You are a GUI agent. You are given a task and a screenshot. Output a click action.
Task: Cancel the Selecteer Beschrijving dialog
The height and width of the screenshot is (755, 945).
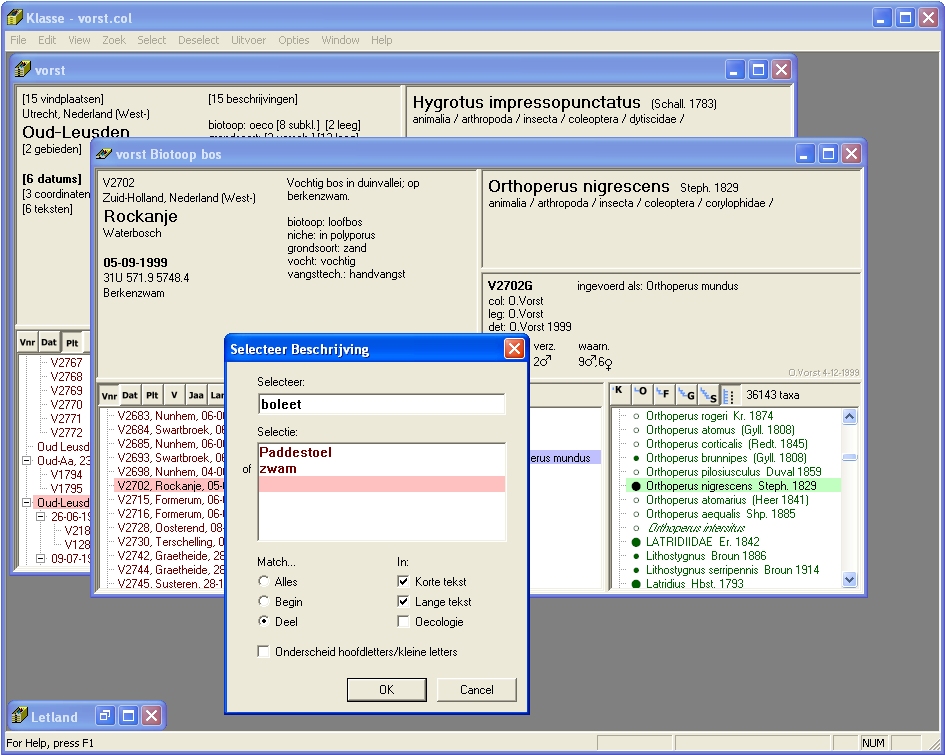pyautogui.click(x=476, y=689)
